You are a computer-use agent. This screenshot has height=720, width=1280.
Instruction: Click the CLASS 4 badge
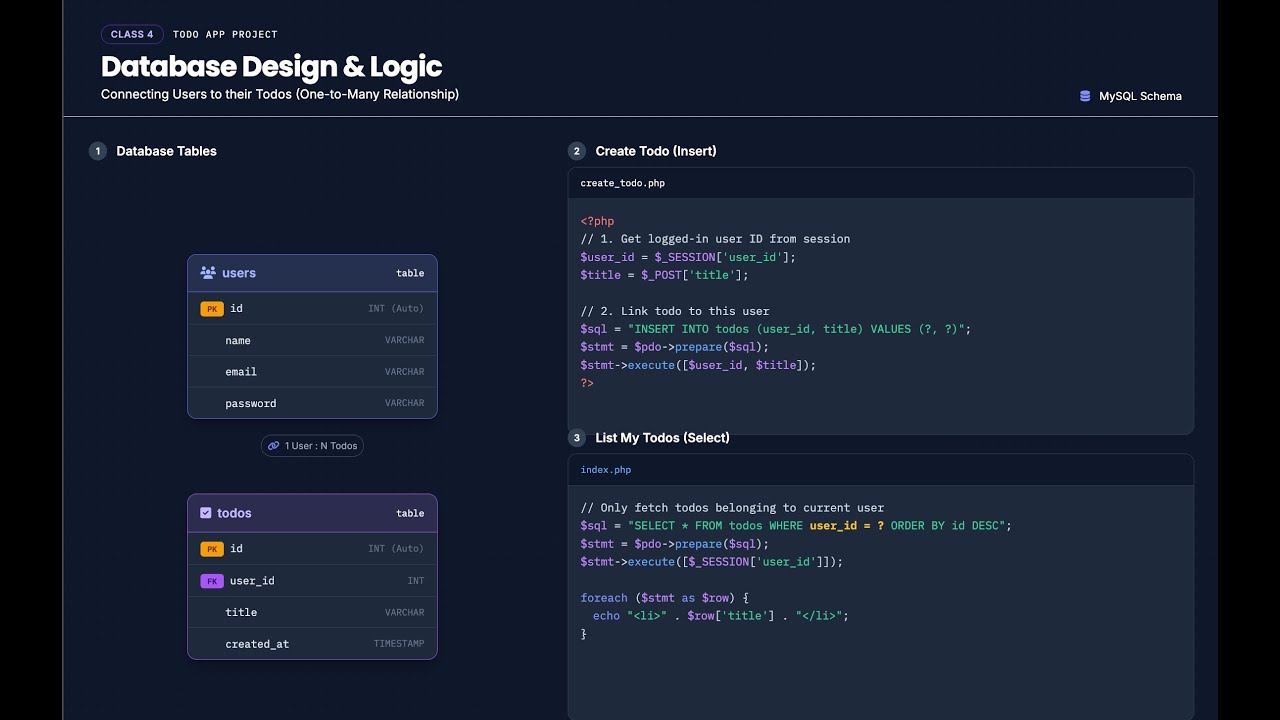click(x=132, y=34)
